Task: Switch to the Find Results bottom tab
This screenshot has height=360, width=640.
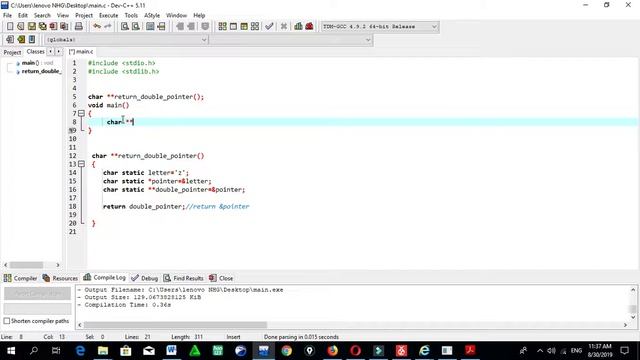Action: (x=184, y=278)
